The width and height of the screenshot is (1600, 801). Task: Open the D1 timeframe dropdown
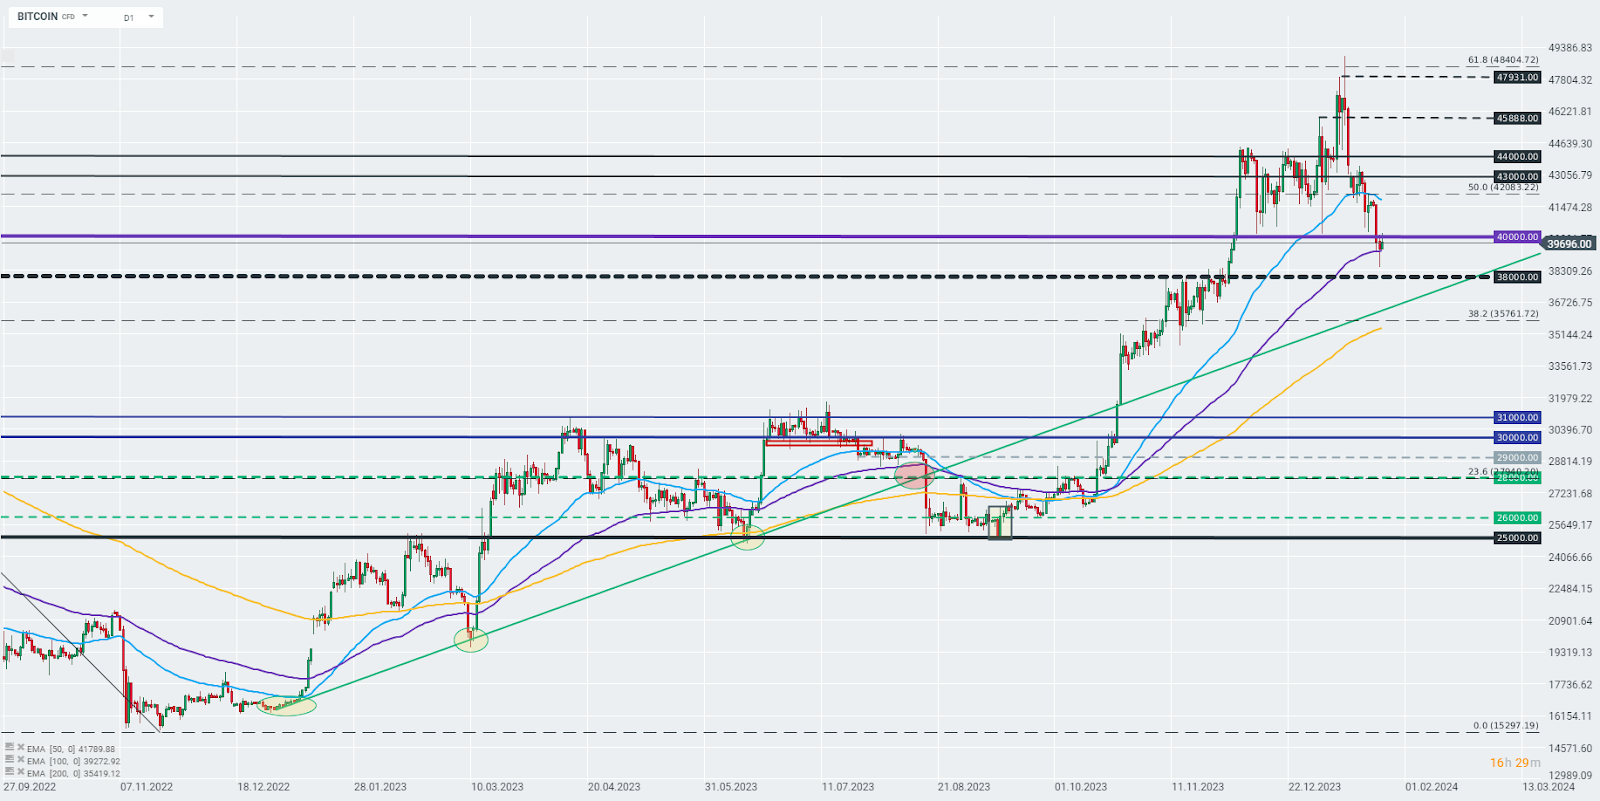(x=151, y=17)
